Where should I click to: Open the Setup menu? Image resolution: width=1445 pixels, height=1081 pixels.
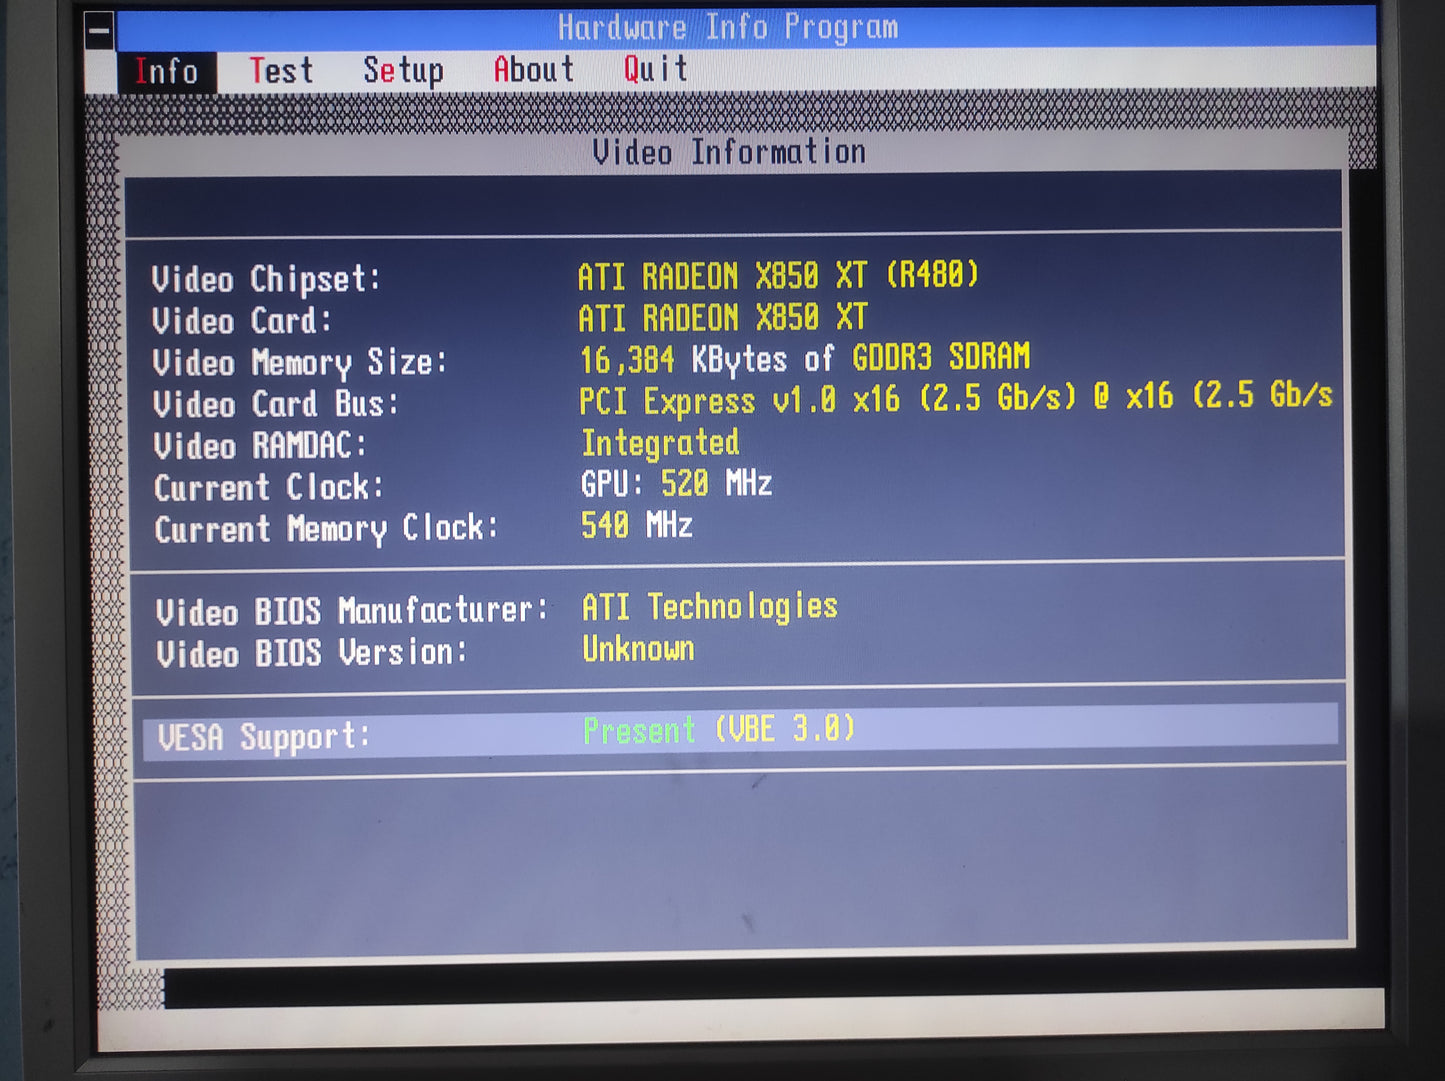click(403, 70)
